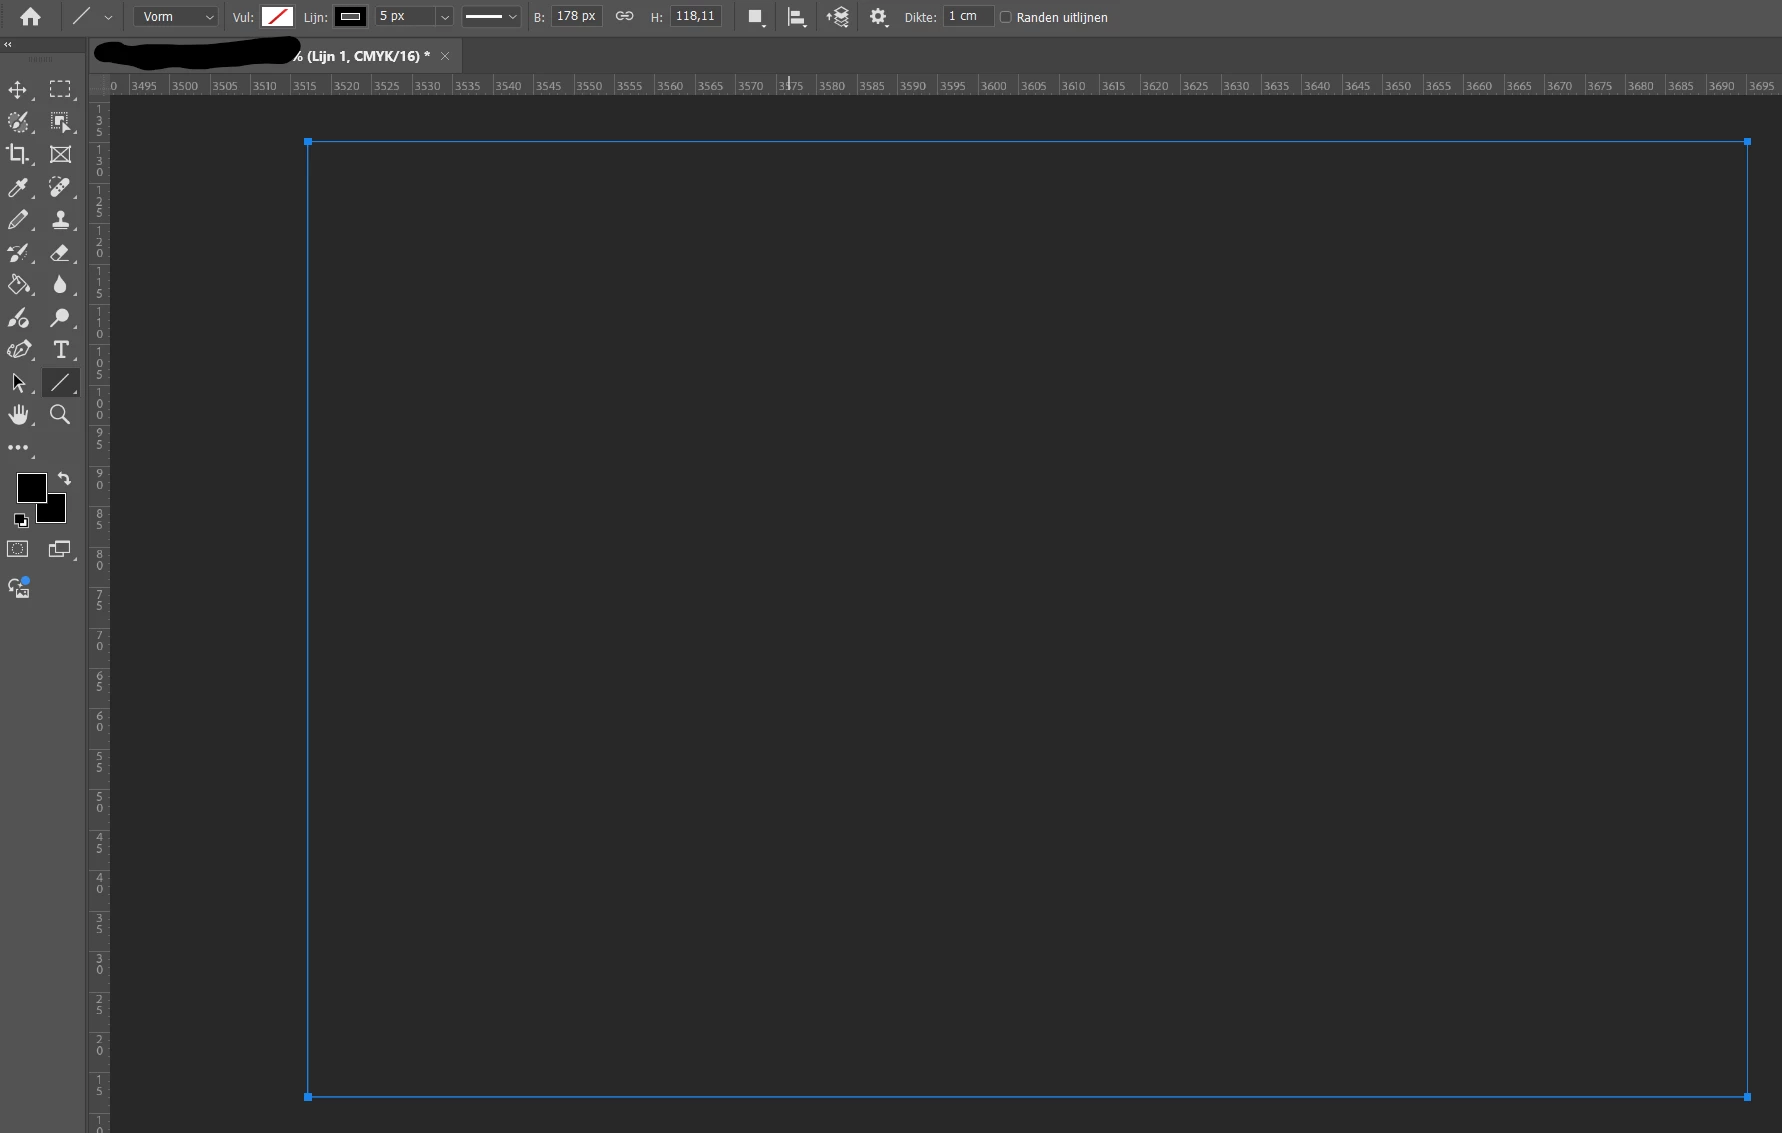Click the top-right line transform handle
This screenshot has width=1782, height=1133.
click(x=1747, y=142)
